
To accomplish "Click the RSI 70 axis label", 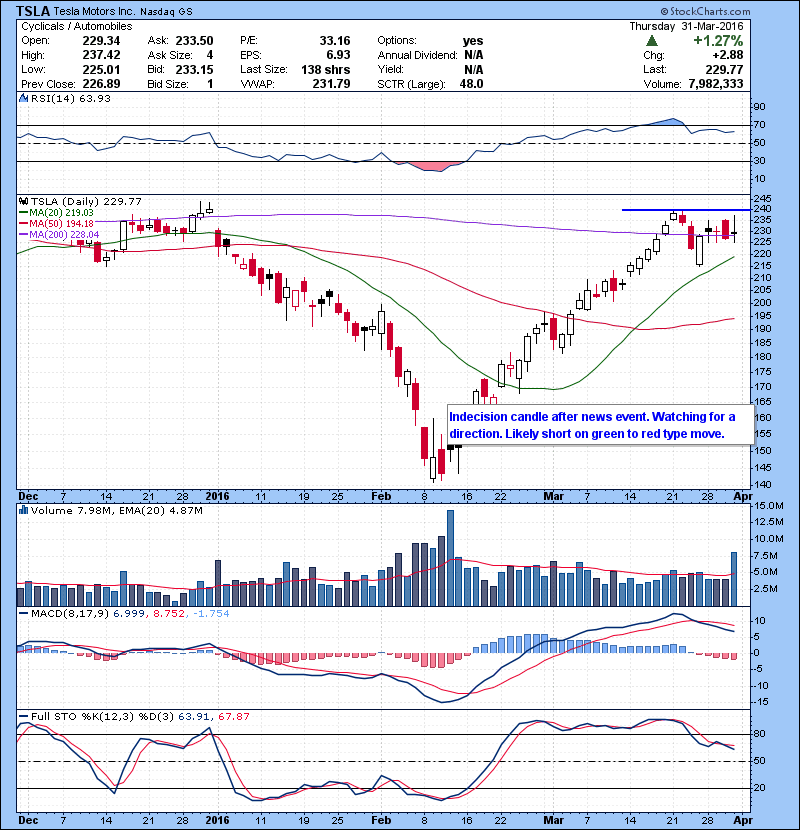I will pos(759,125).
